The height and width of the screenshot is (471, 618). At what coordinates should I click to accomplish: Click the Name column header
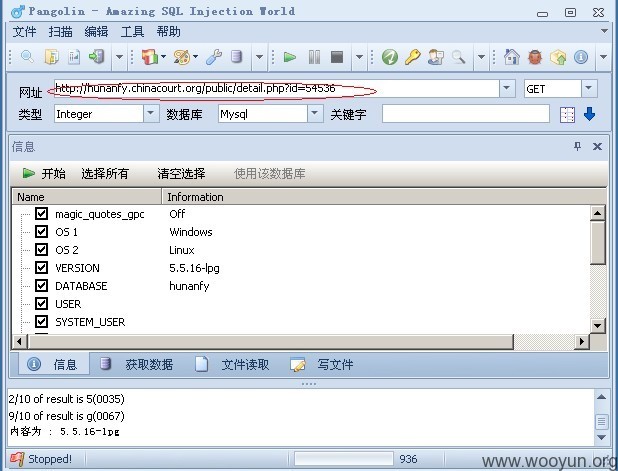87,197
